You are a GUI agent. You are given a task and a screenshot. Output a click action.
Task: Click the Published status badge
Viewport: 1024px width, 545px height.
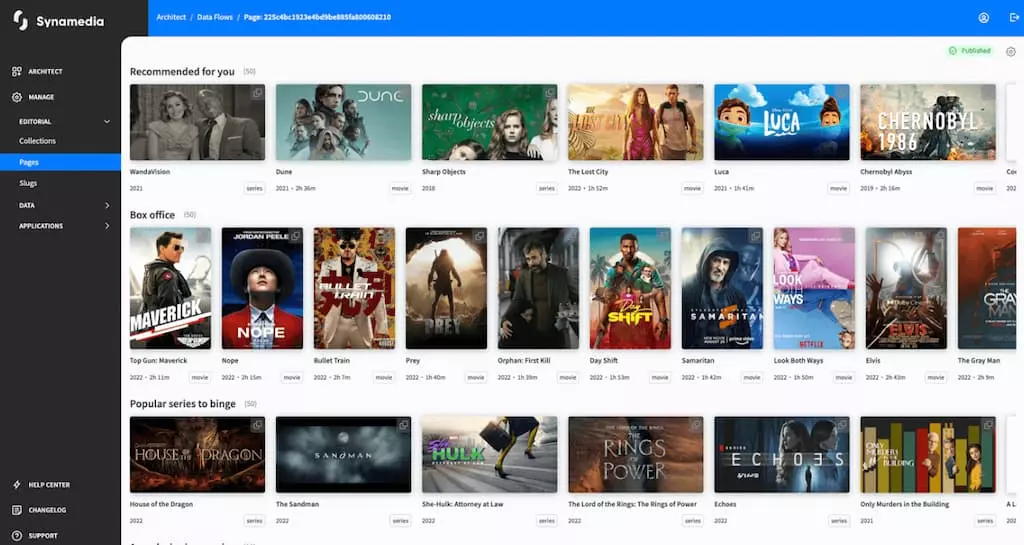point(969,51)
